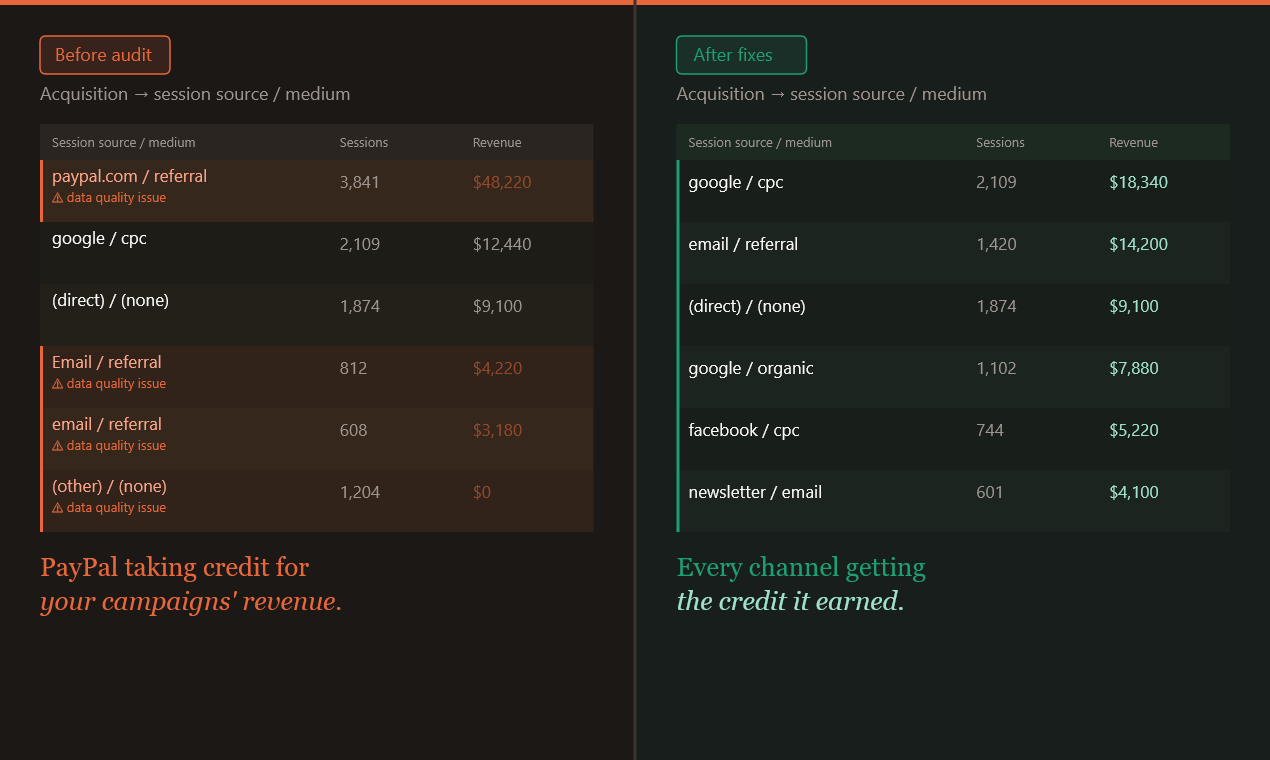Click the data quality issue label on (other) row

pyautogui.click(x=117, y=507)
